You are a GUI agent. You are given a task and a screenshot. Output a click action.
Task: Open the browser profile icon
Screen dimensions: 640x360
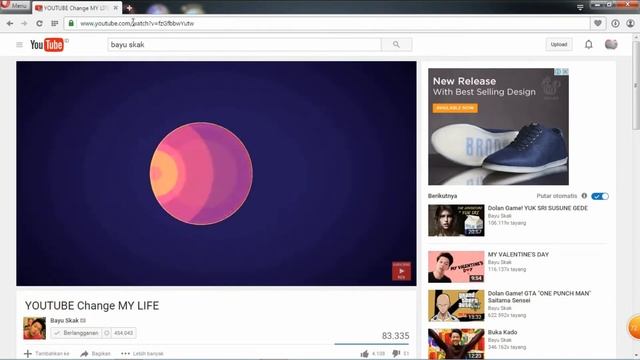point(631,23)
